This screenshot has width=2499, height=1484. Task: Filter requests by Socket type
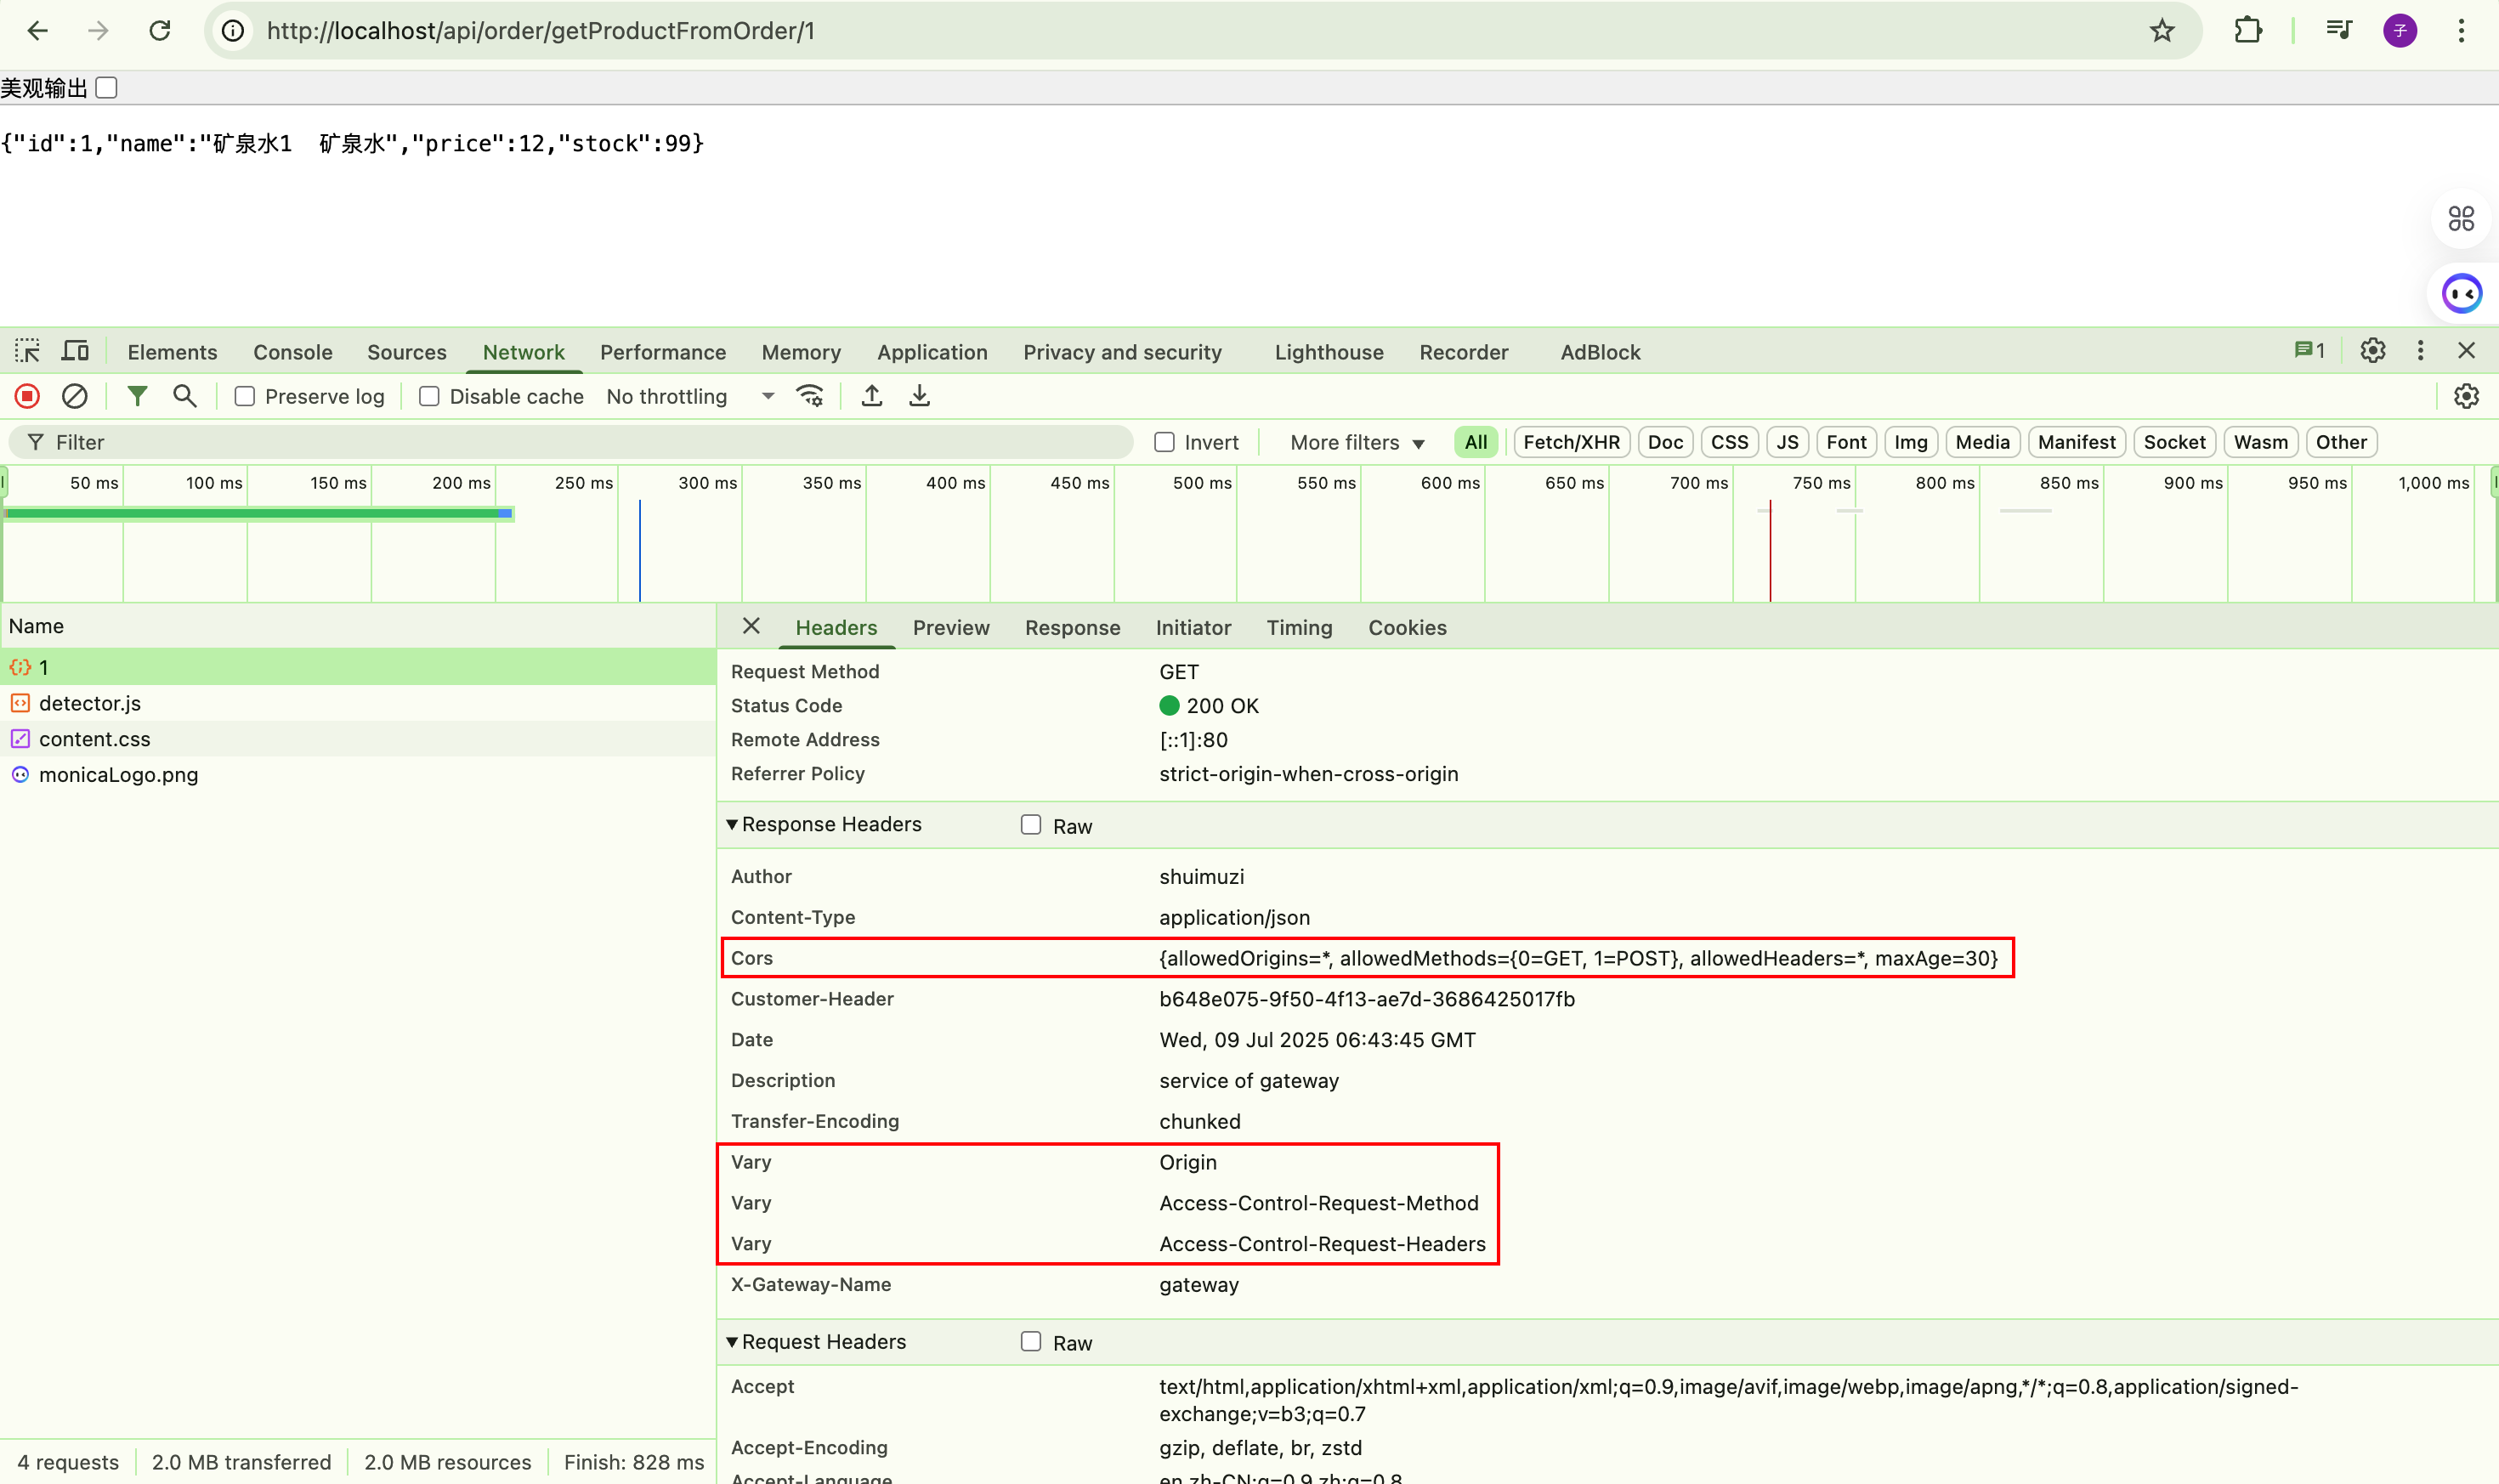[x=2174, y=442]
